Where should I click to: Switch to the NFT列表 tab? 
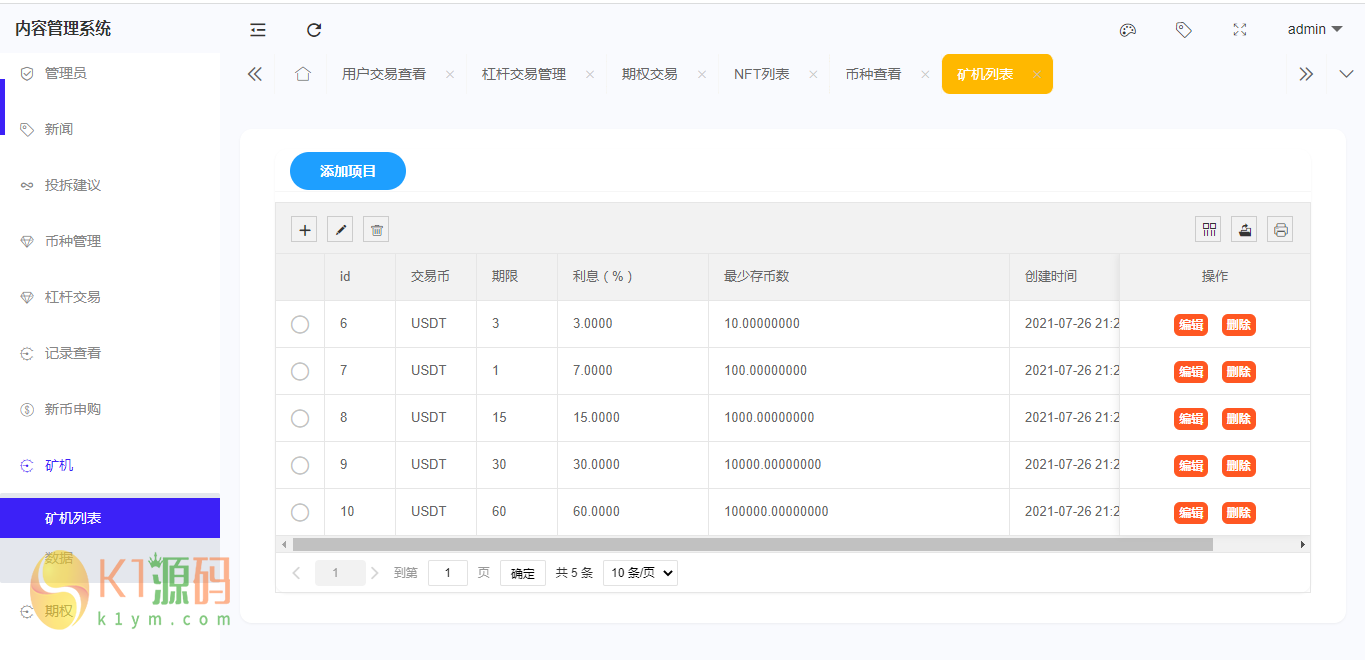coord(761,74)
